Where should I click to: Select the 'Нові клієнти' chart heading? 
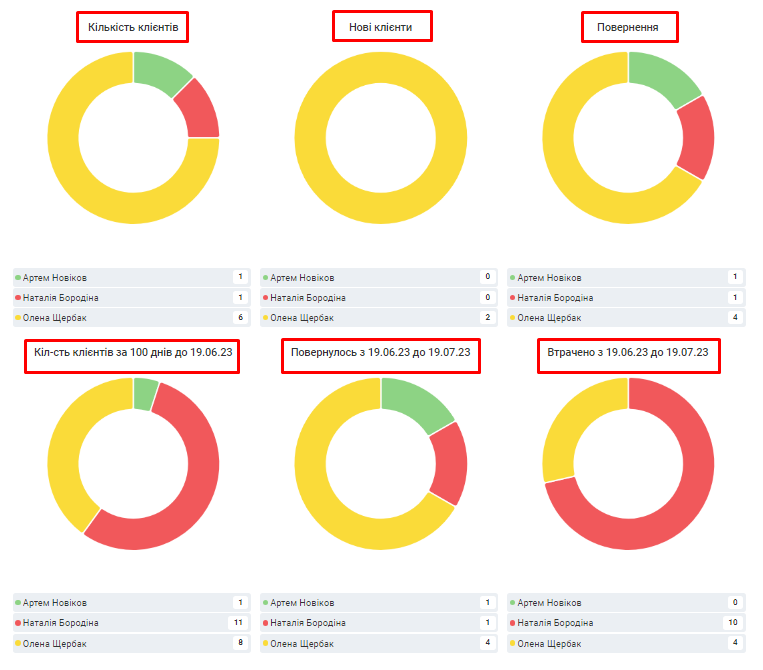coord(381,27)
